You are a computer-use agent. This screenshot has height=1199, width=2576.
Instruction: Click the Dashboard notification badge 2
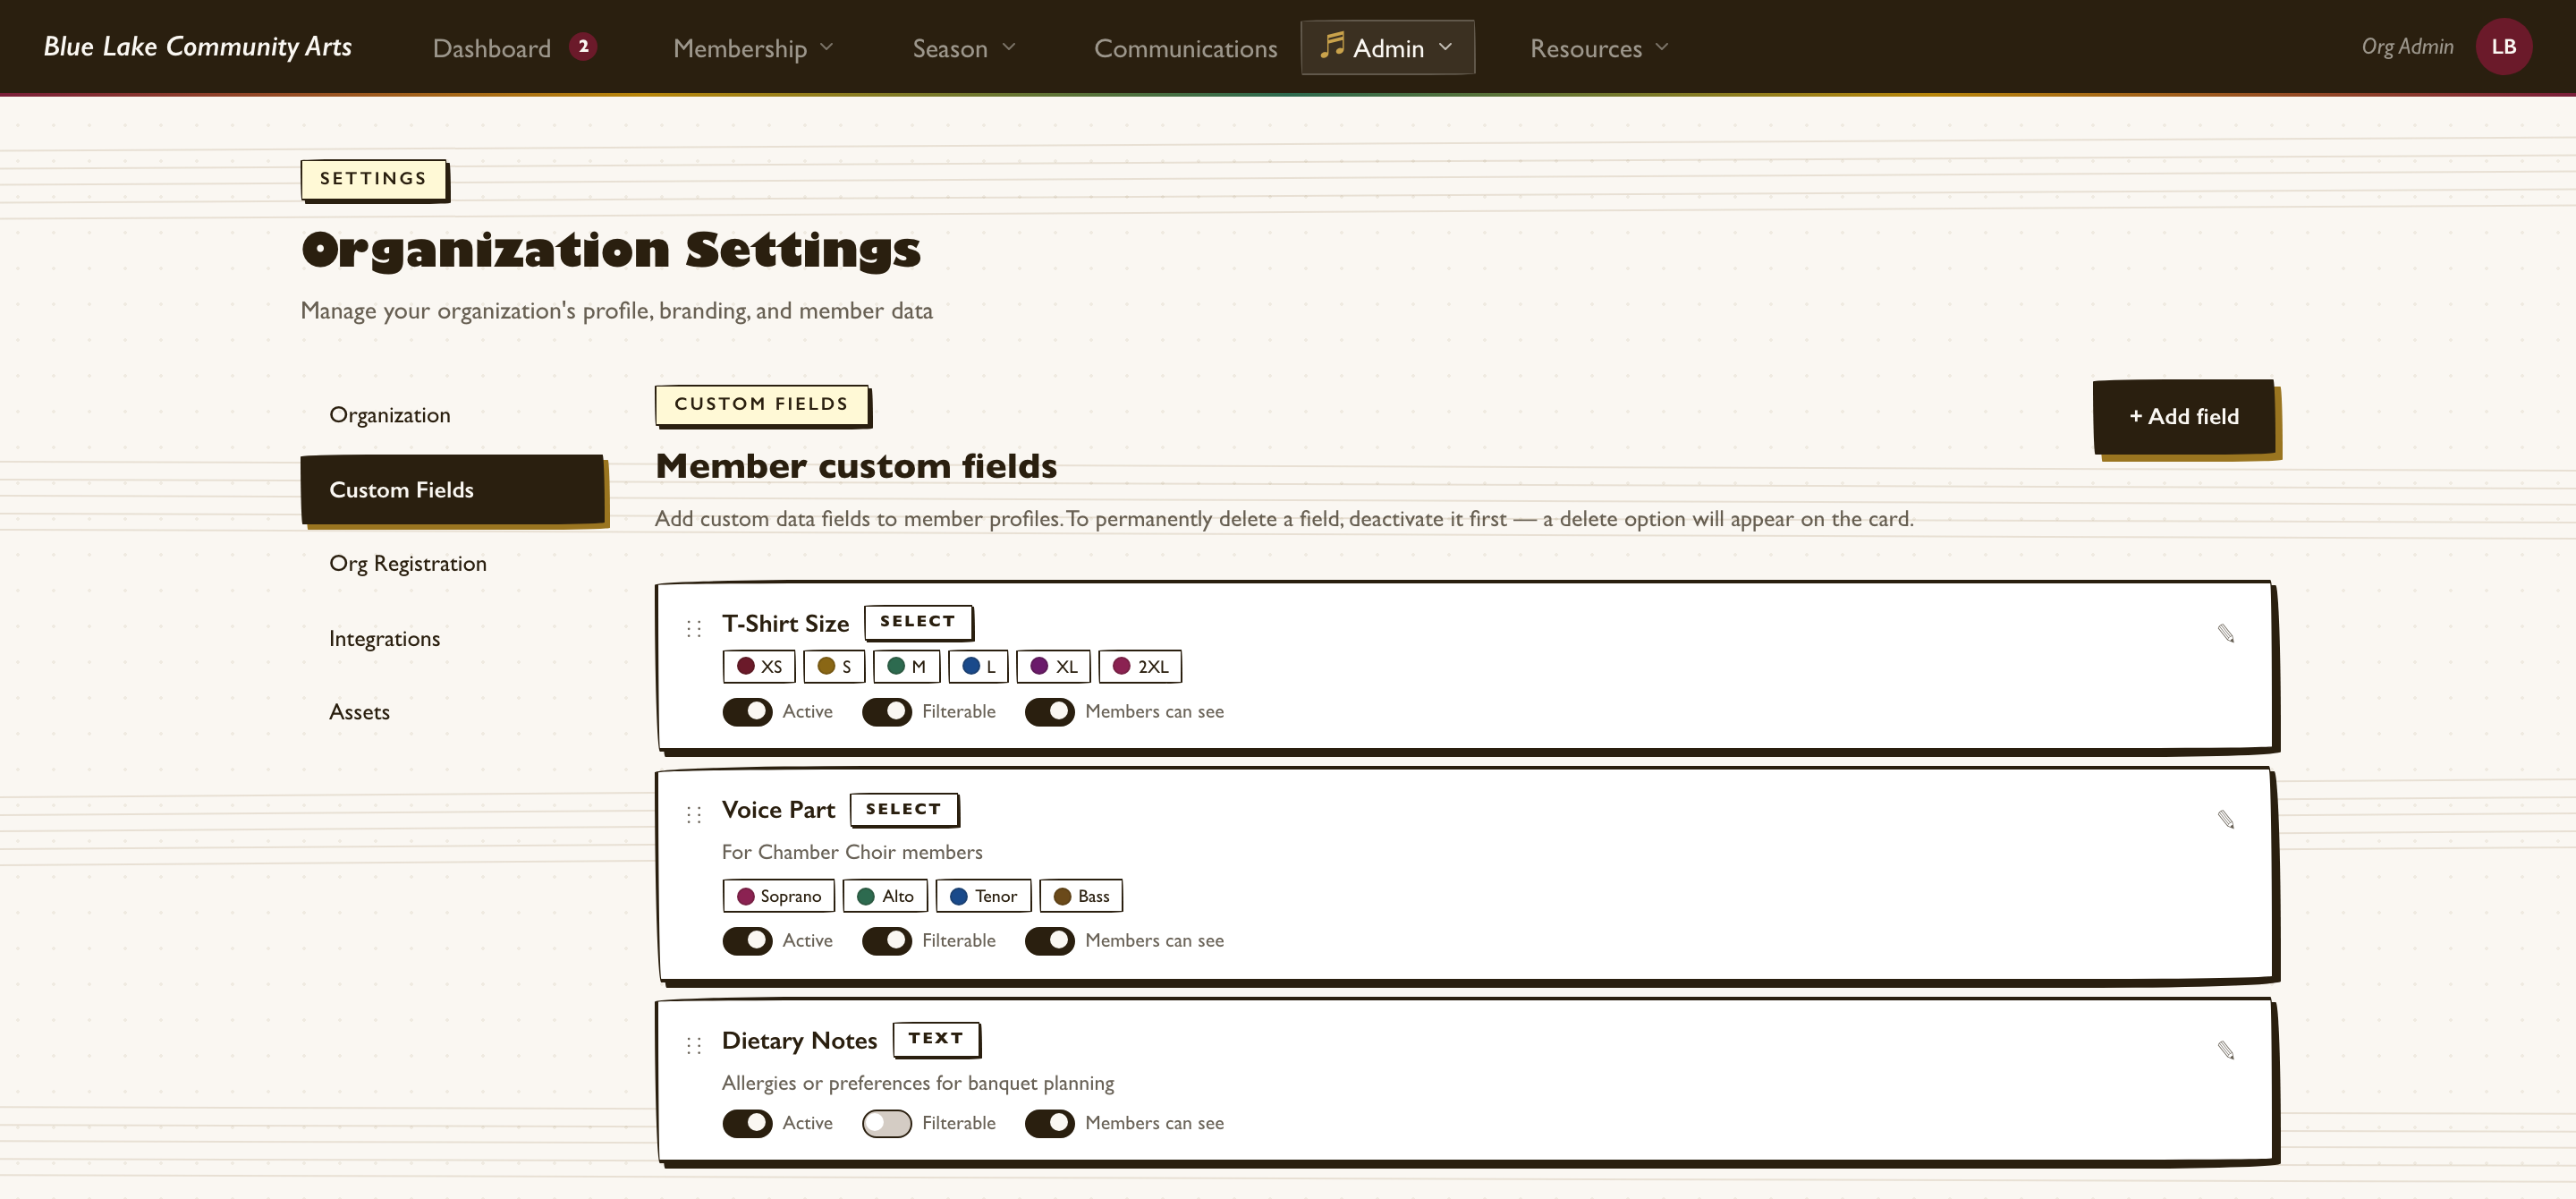pos(583,47)
